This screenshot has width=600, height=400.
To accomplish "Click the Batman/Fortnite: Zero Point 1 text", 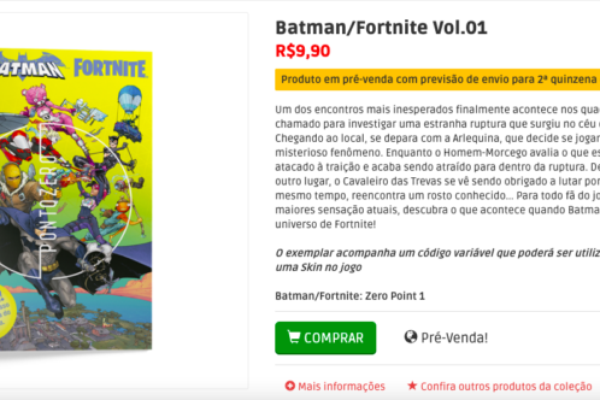I will [x=350, y=296].
